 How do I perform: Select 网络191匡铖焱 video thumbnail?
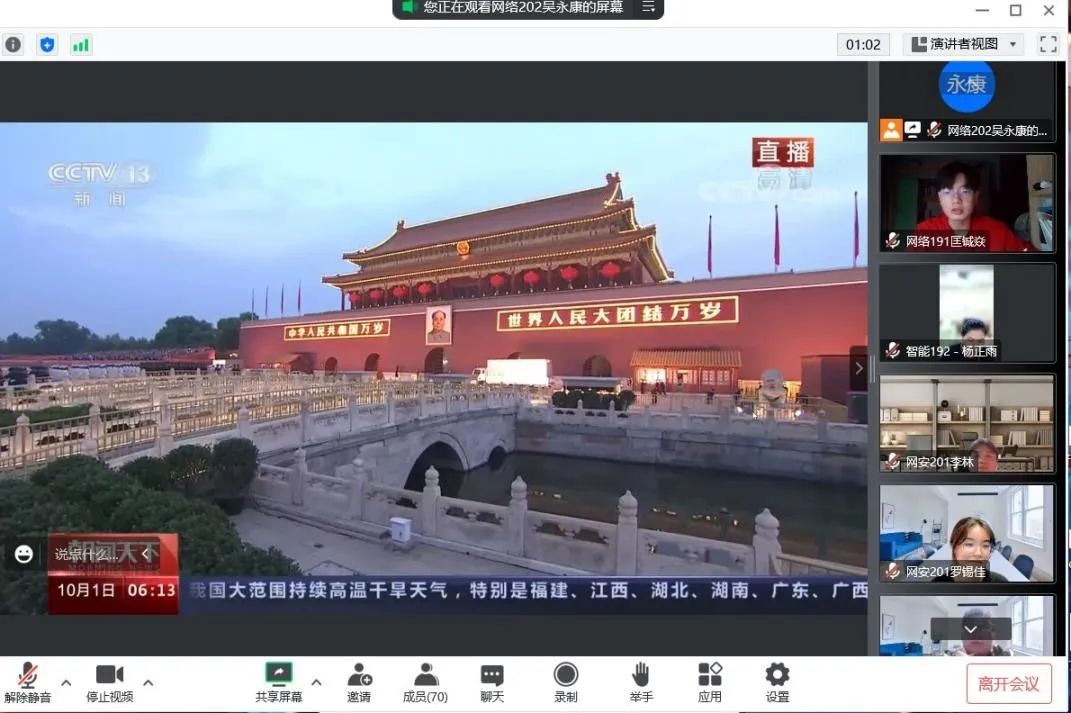coord(966,203)
